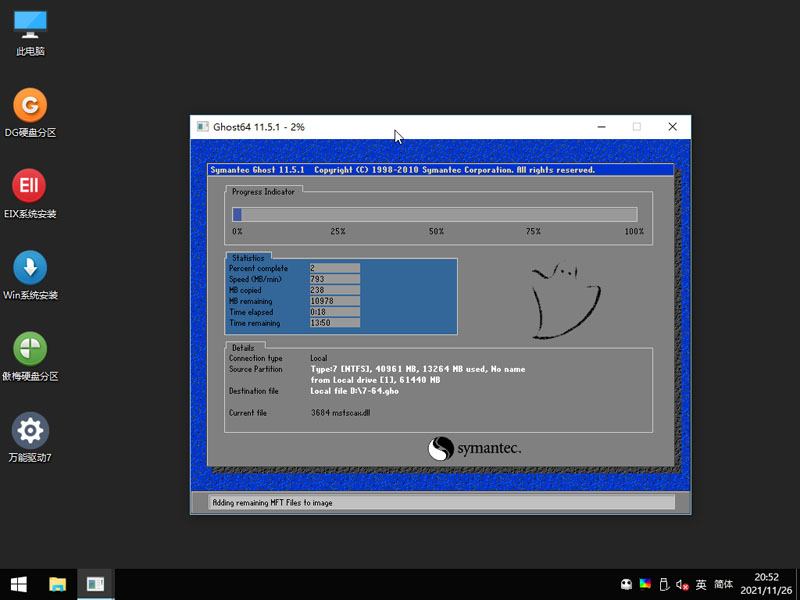This screenshot has width=800, height=600.
Task: Close the Ghost64 window
Action: point(672,127)
